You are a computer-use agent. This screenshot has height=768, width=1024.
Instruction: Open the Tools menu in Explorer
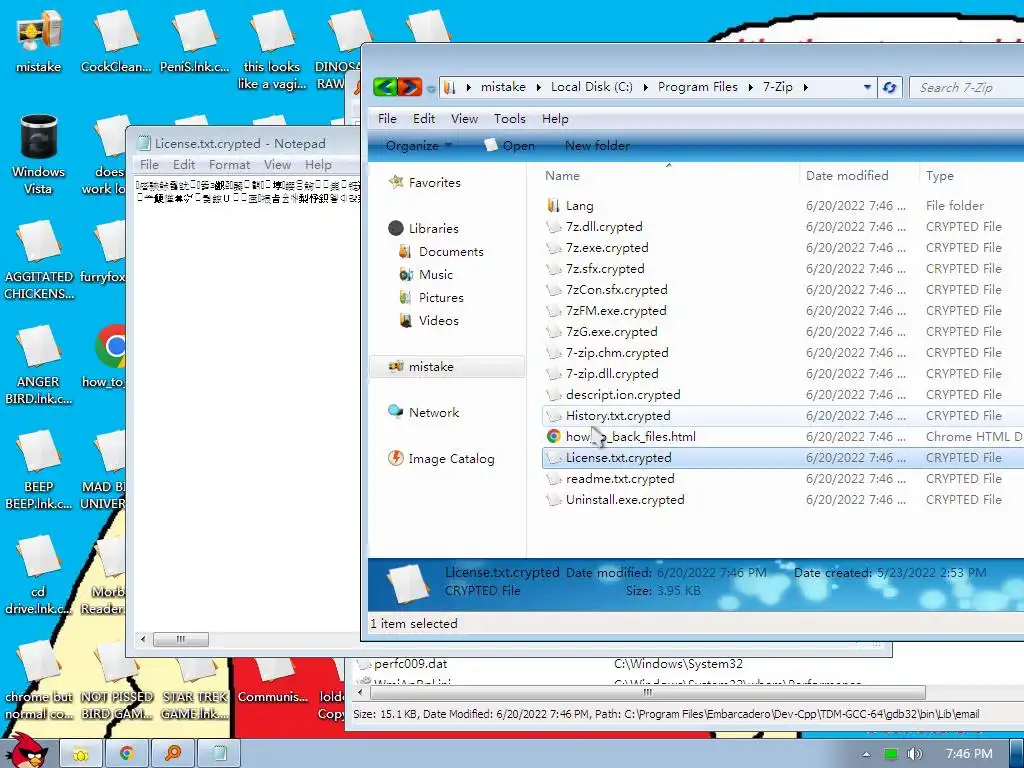(x=509, y=119)
